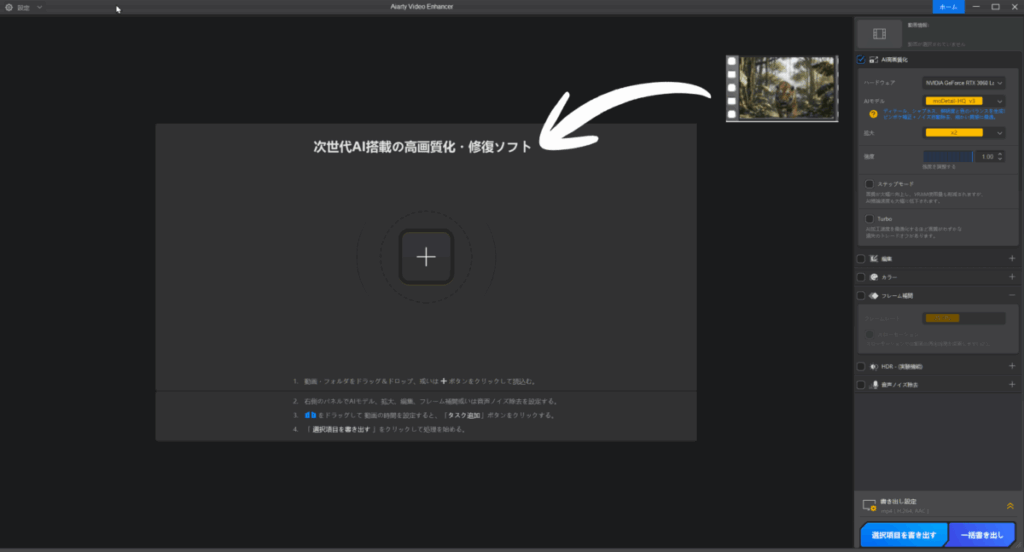Close the Aiarty Video Enhancer window
The image size is (1024, 552).
[x=1014, y=7]
